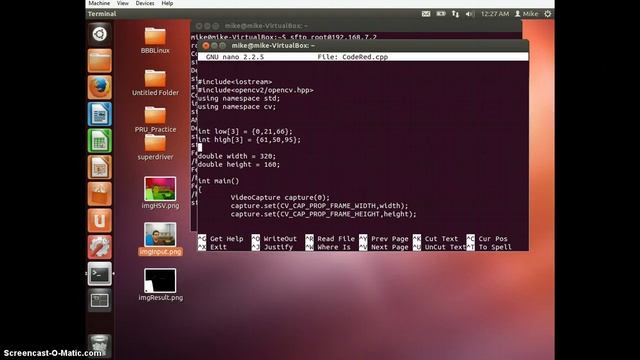The width and height of the screenshot is (640, 360).
Task: Open the network indicator in top panel
Action: pyautogui.click(x=456, y=14)
